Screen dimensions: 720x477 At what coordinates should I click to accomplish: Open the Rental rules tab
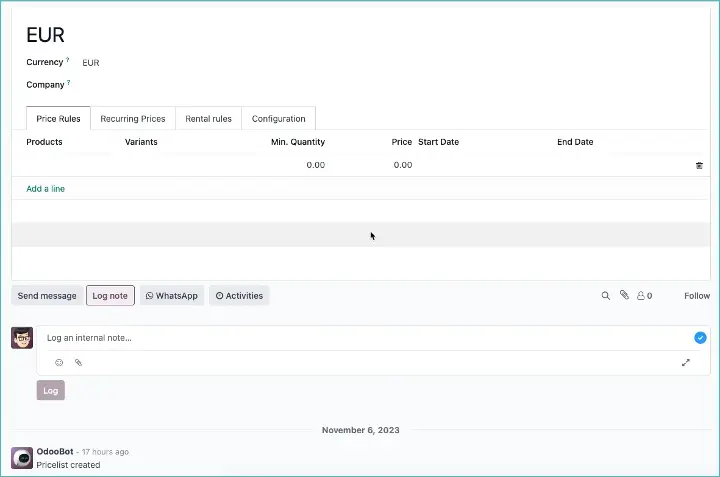[x=208, y=119]
